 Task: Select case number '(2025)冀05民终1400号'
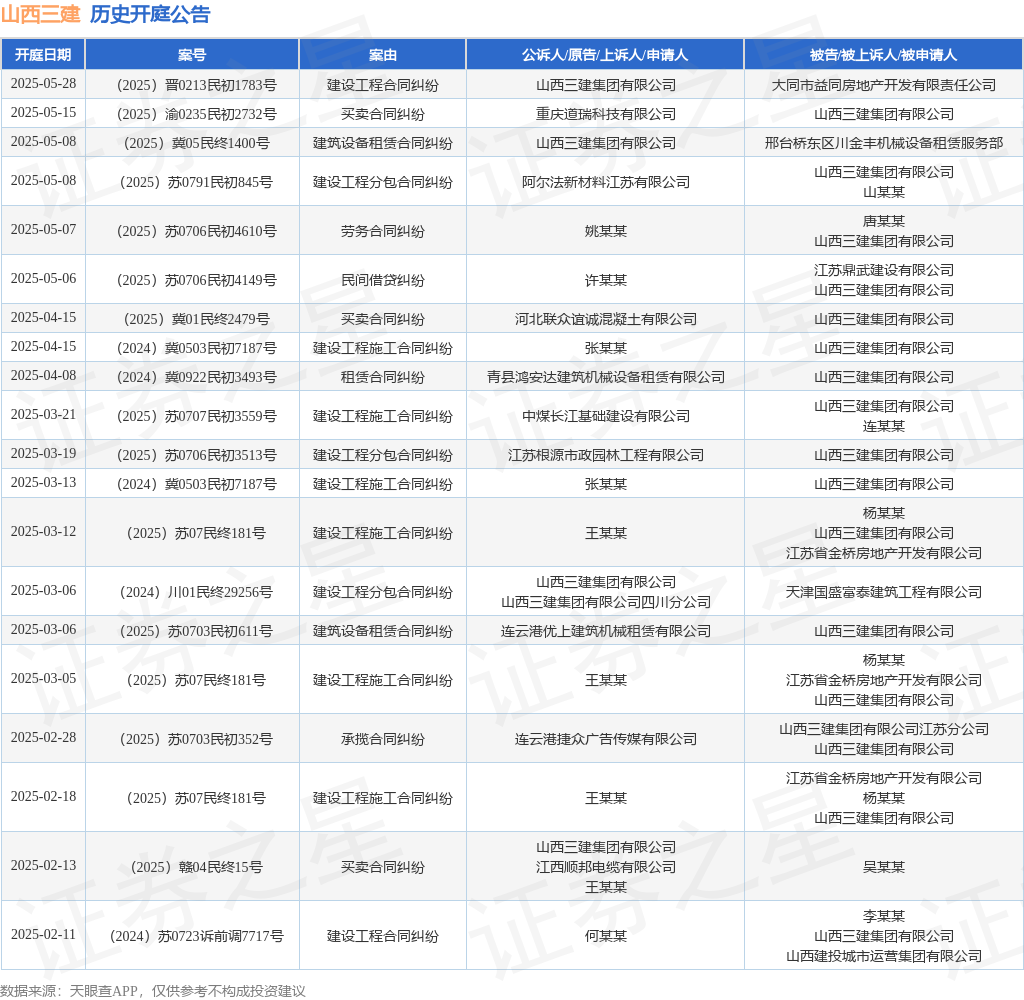[x=197, y=143]
